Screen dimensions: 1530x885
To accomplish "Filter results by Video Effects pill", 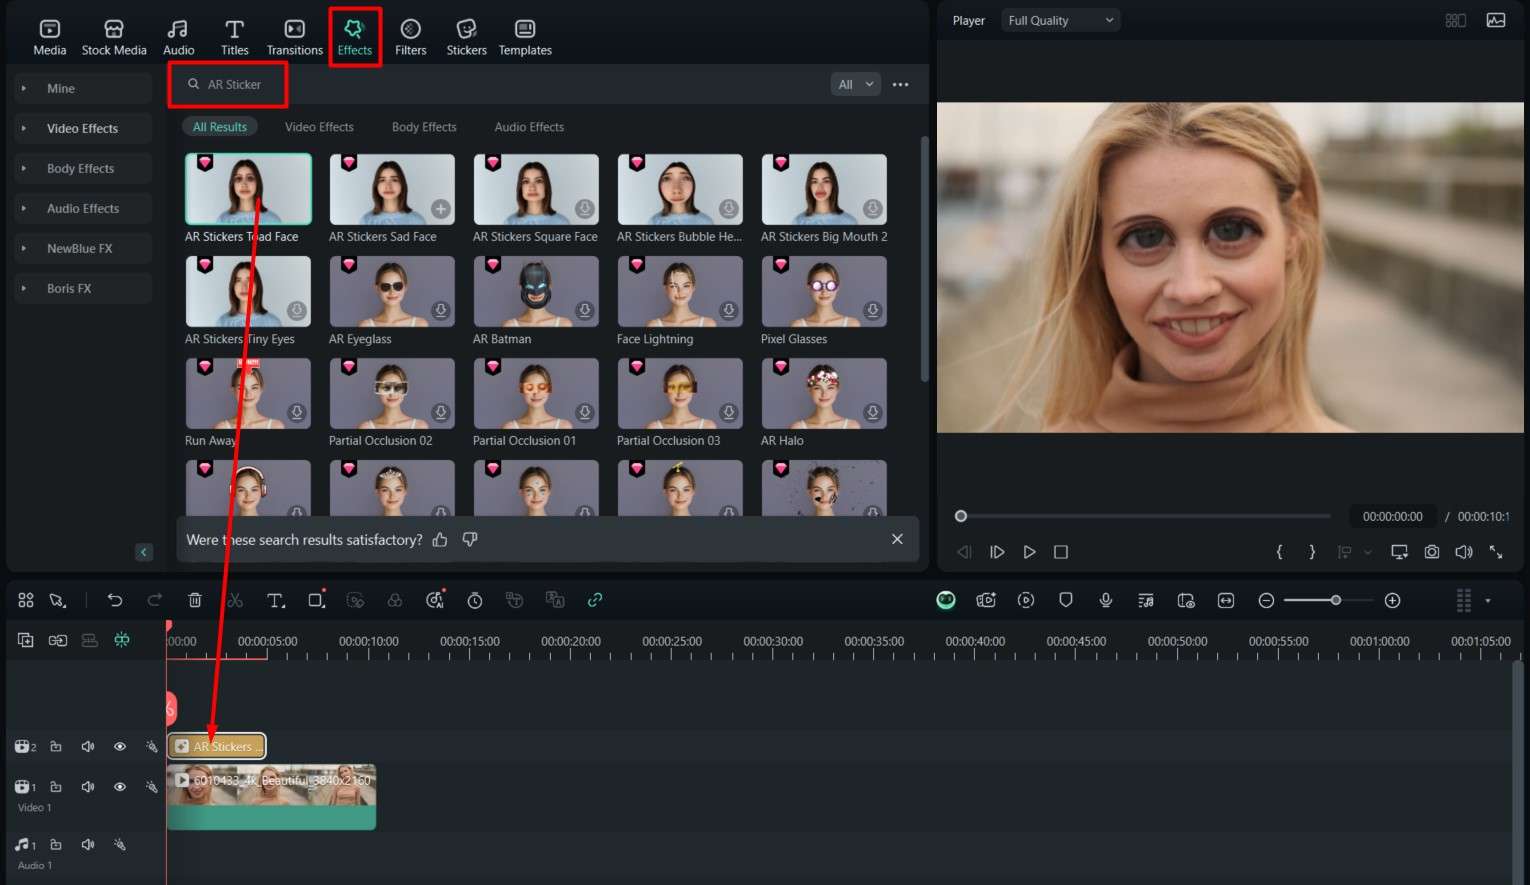I will coord(319,127).
